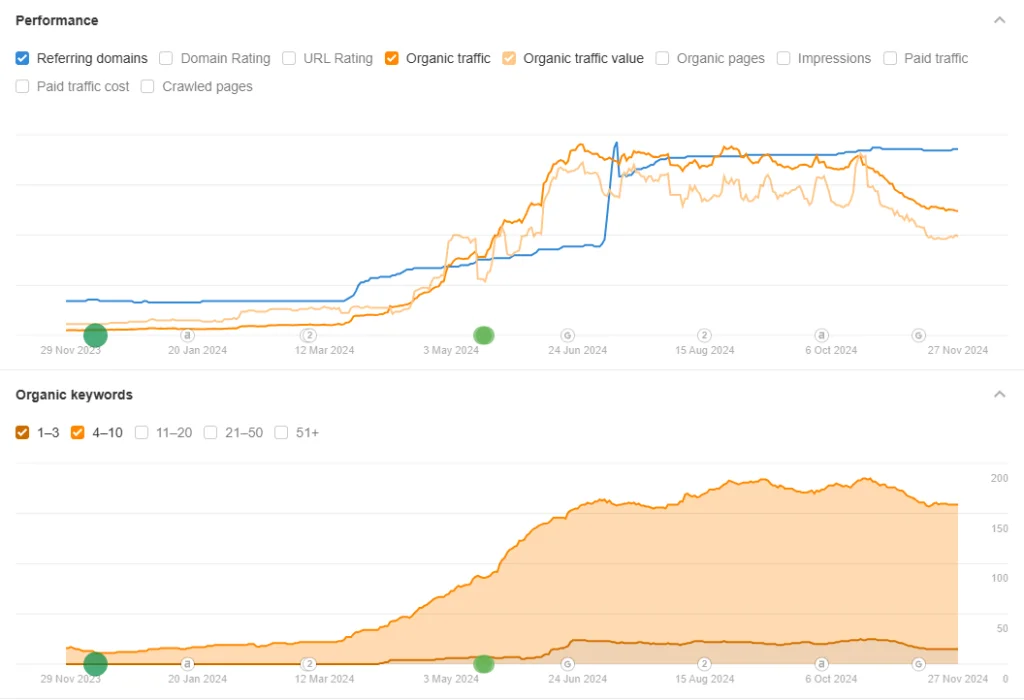Uncheck the Organic traffic value checkbox

pos(509,58)
